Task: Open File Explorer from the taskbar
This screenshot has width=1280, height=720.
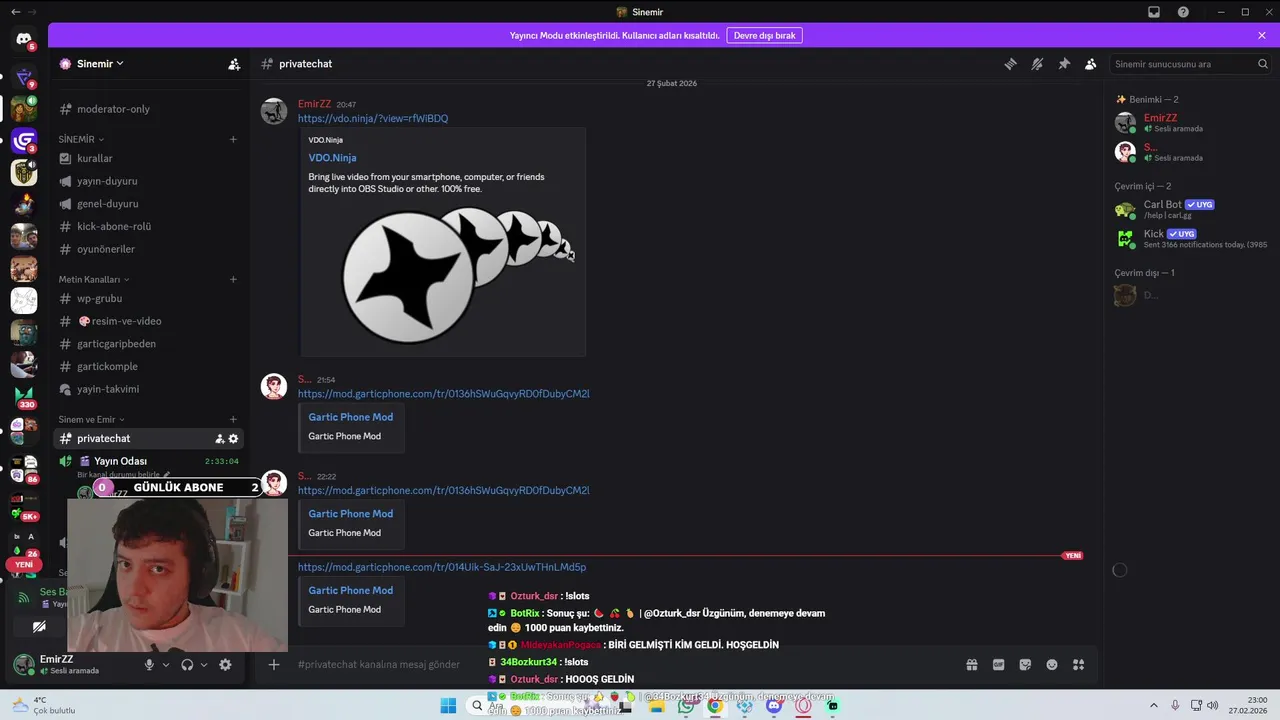Action: (x=656, y=706)
